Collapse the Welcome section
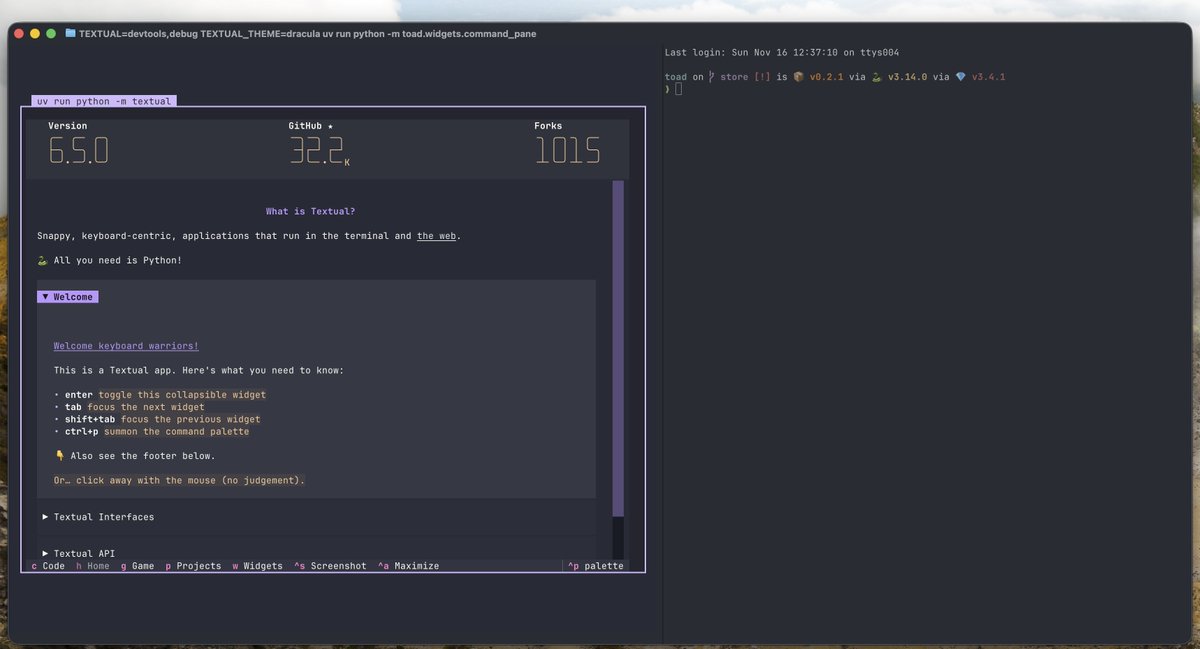1200x649 pixels. click(68, 297)
